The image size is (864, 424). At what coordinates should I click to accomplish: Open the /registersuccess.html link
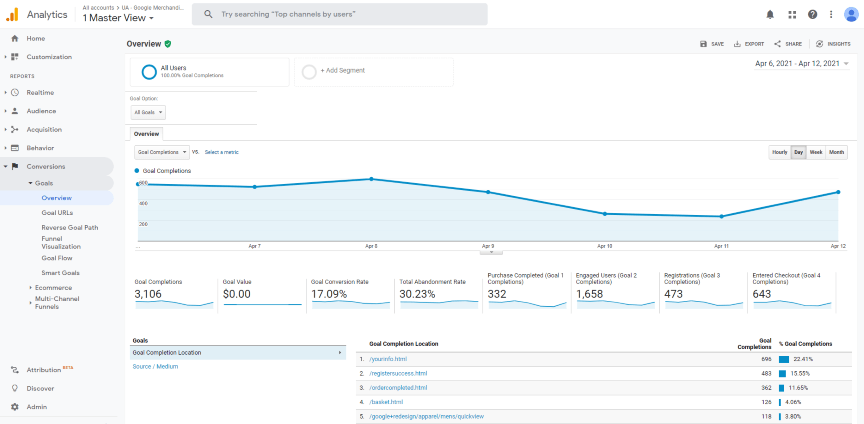(398, 373)
